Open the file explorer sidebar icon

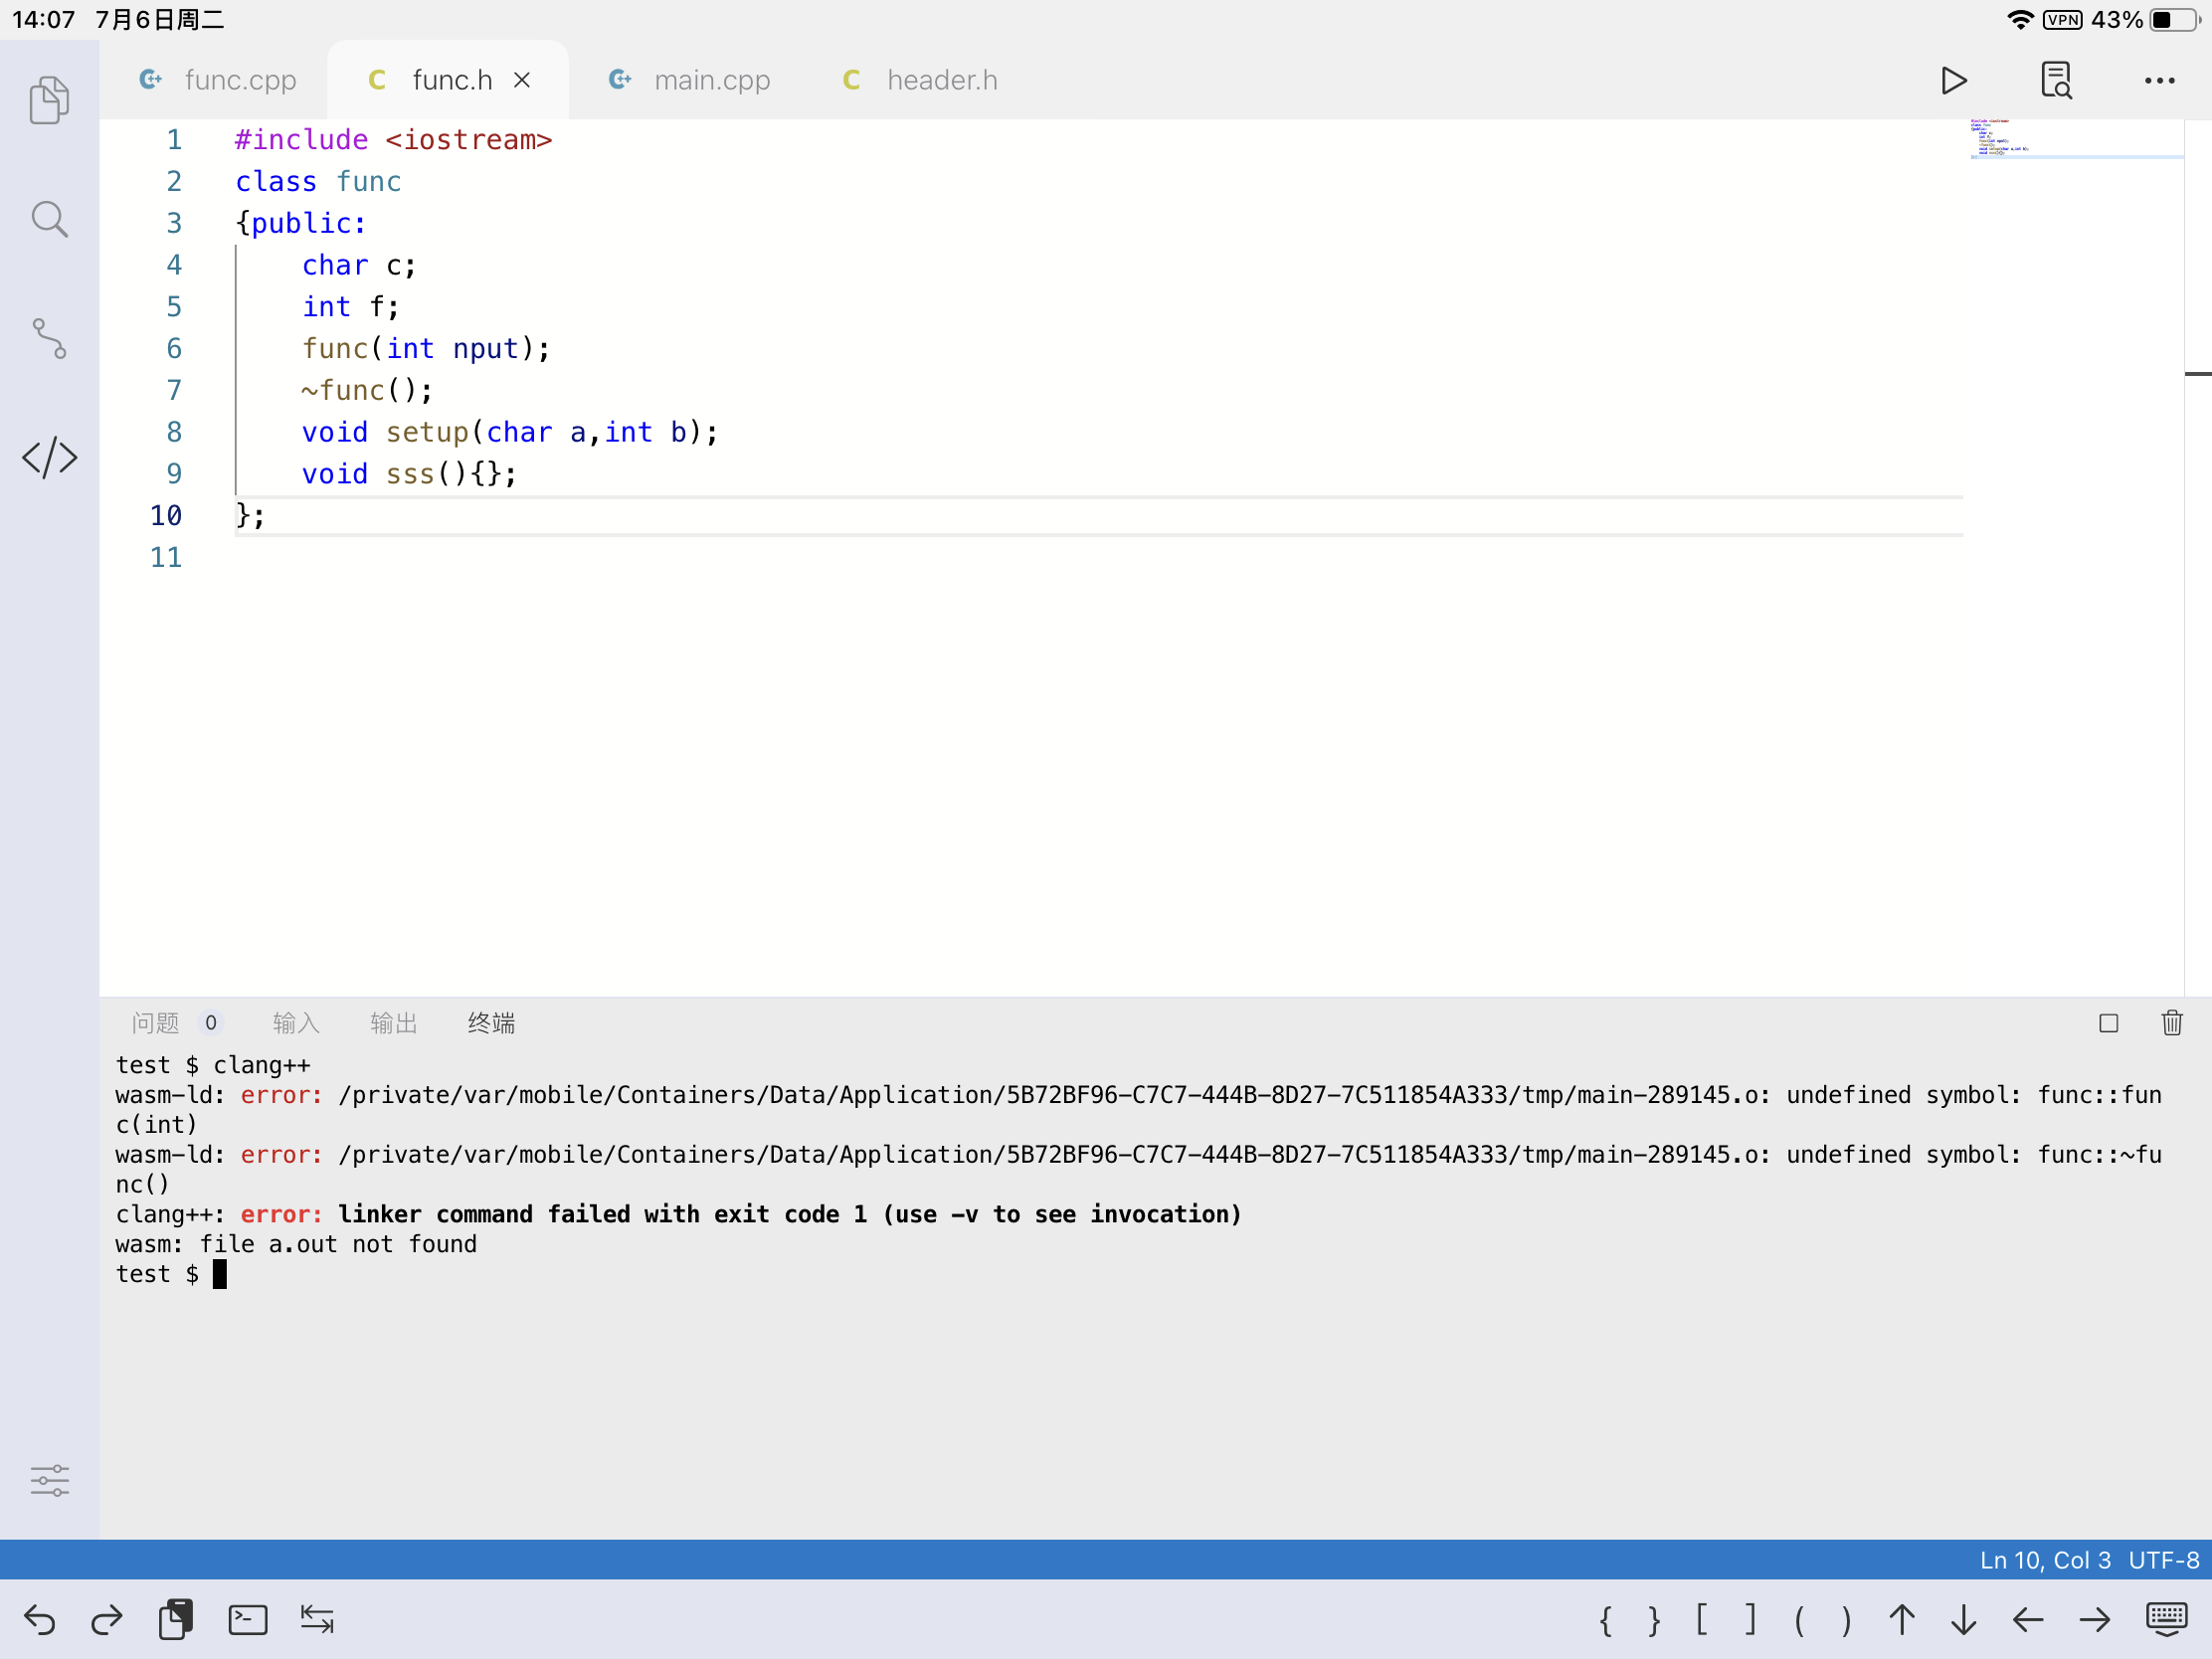(49, 100)
